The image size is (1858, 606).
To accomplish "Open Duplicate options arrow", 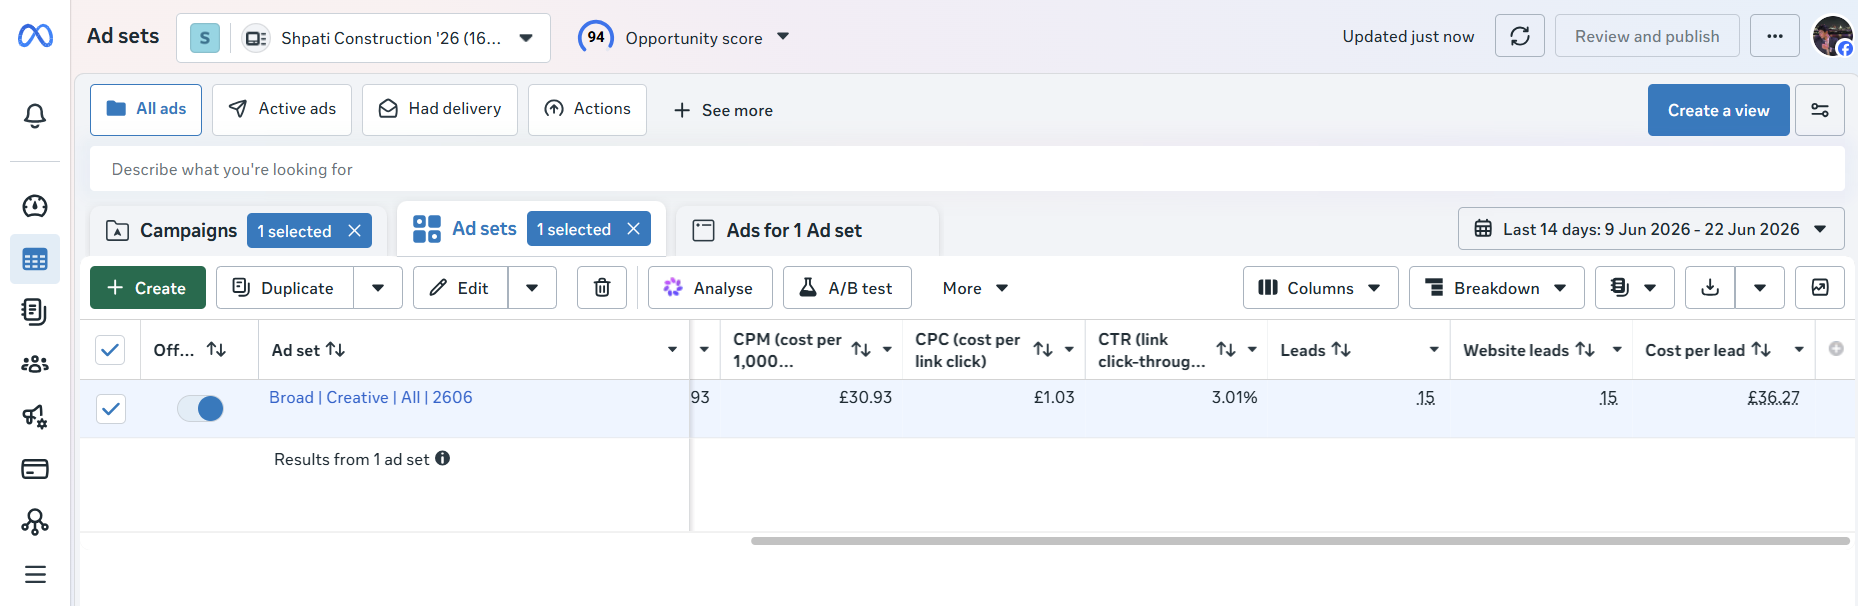I will 378,288.
